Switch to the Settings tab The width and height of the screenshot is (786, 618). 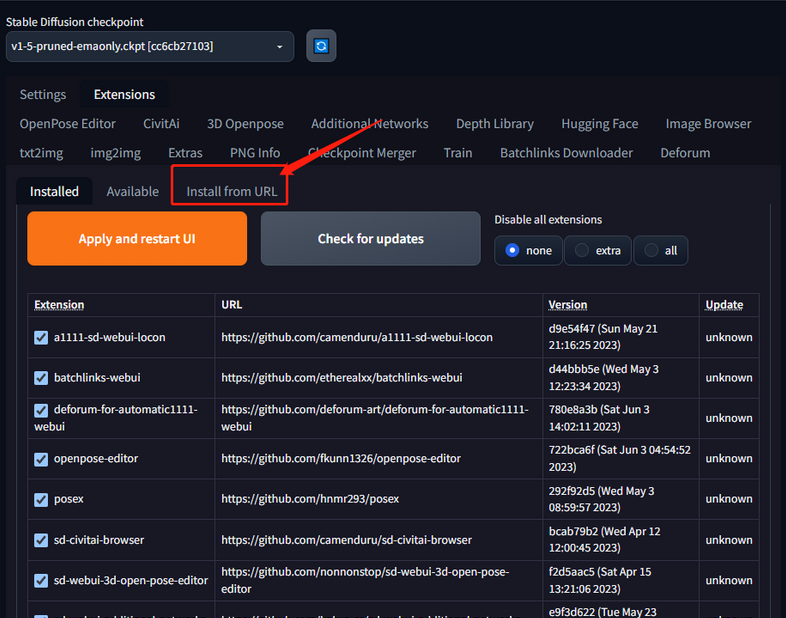(43, 95)
